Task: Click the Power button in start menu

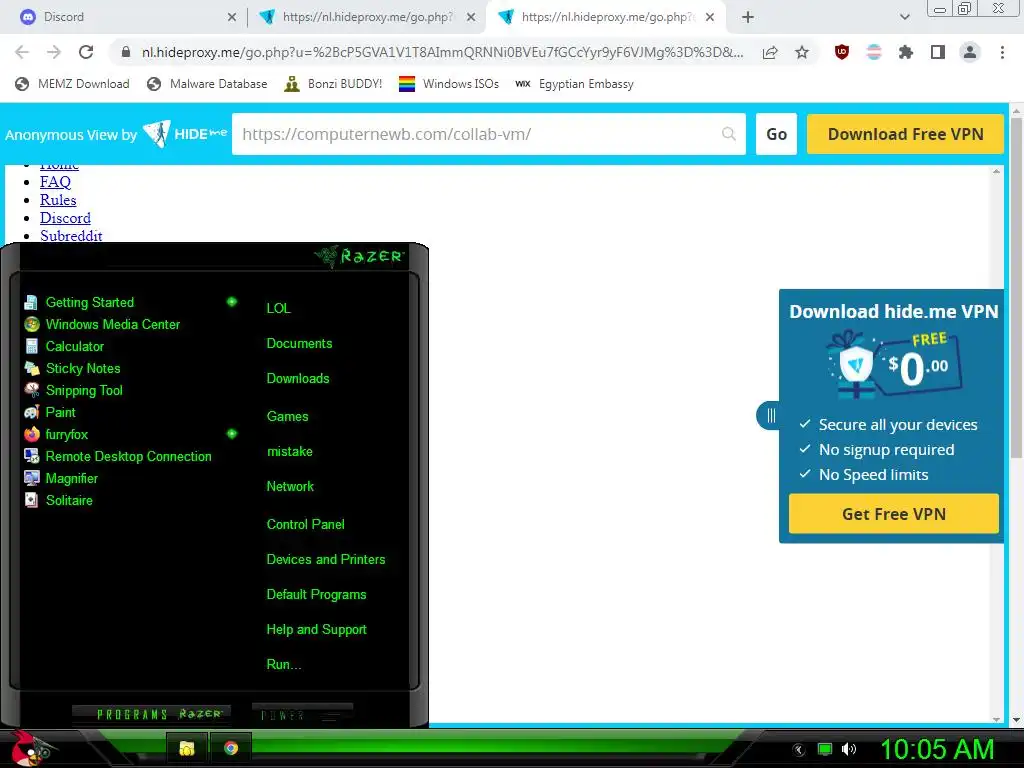Action: (302, 714)
